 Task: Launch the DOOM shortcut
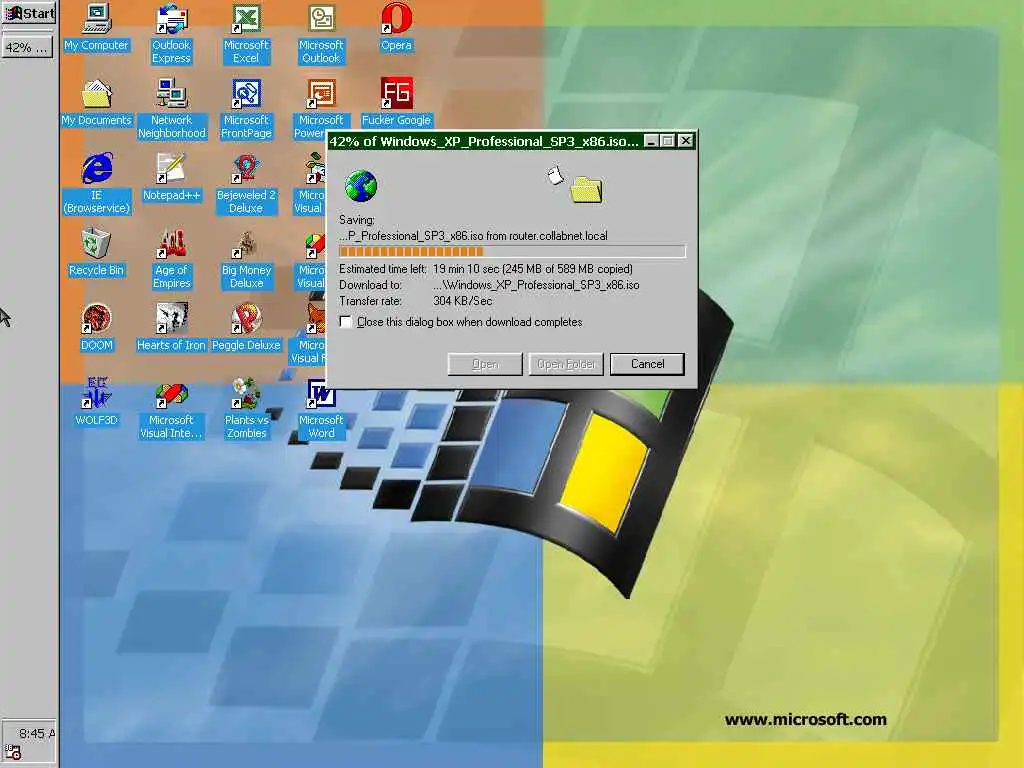pos(97,328)
